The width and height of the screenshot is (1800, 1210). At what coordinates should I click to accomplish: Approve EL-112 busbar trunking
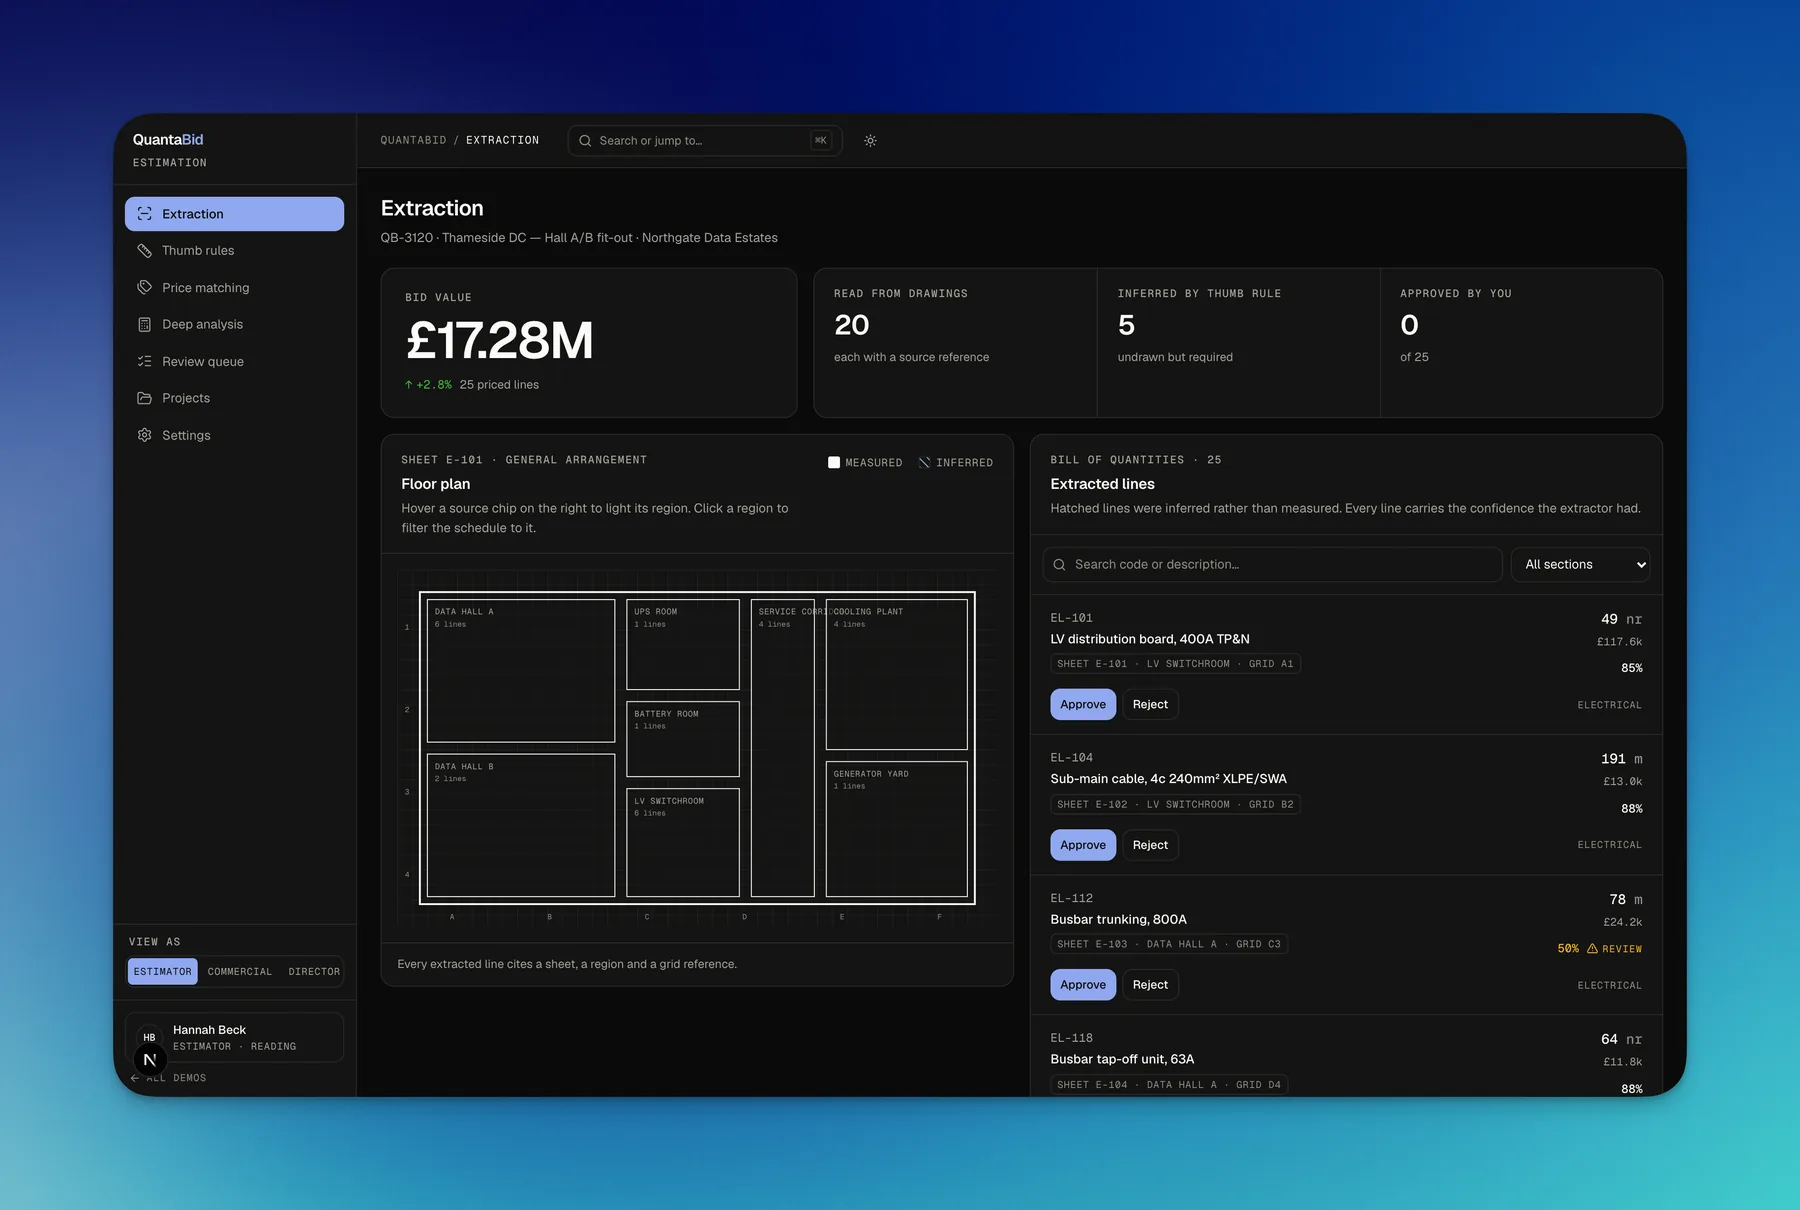(x=1083, y=985)
